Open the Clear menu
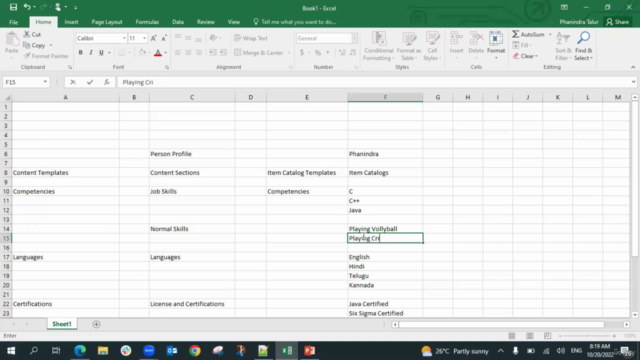This screenshot has width=640, height=360. [x=525, y=56]
